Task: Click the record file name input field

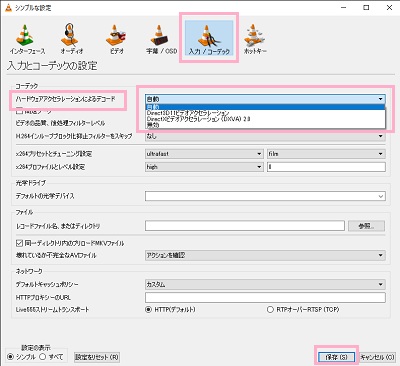Action: coord(245,226)
